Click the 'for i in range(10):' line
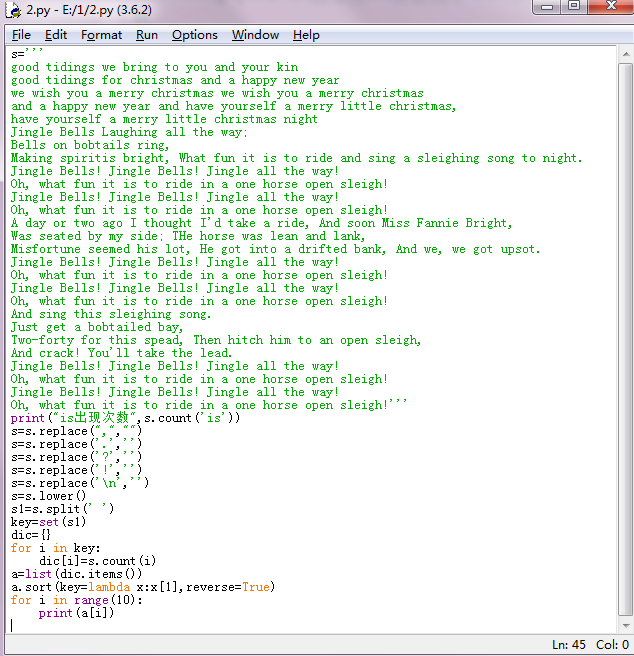 pyautogui.click(x=77, y=600)
